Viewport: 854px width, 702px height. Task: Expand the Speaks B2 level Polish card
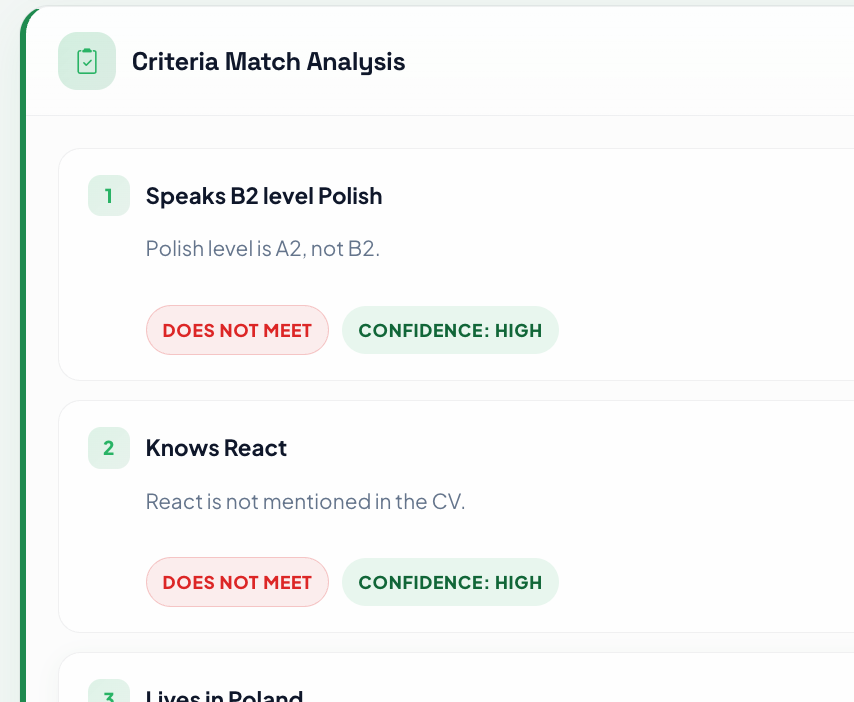(450, 263)
